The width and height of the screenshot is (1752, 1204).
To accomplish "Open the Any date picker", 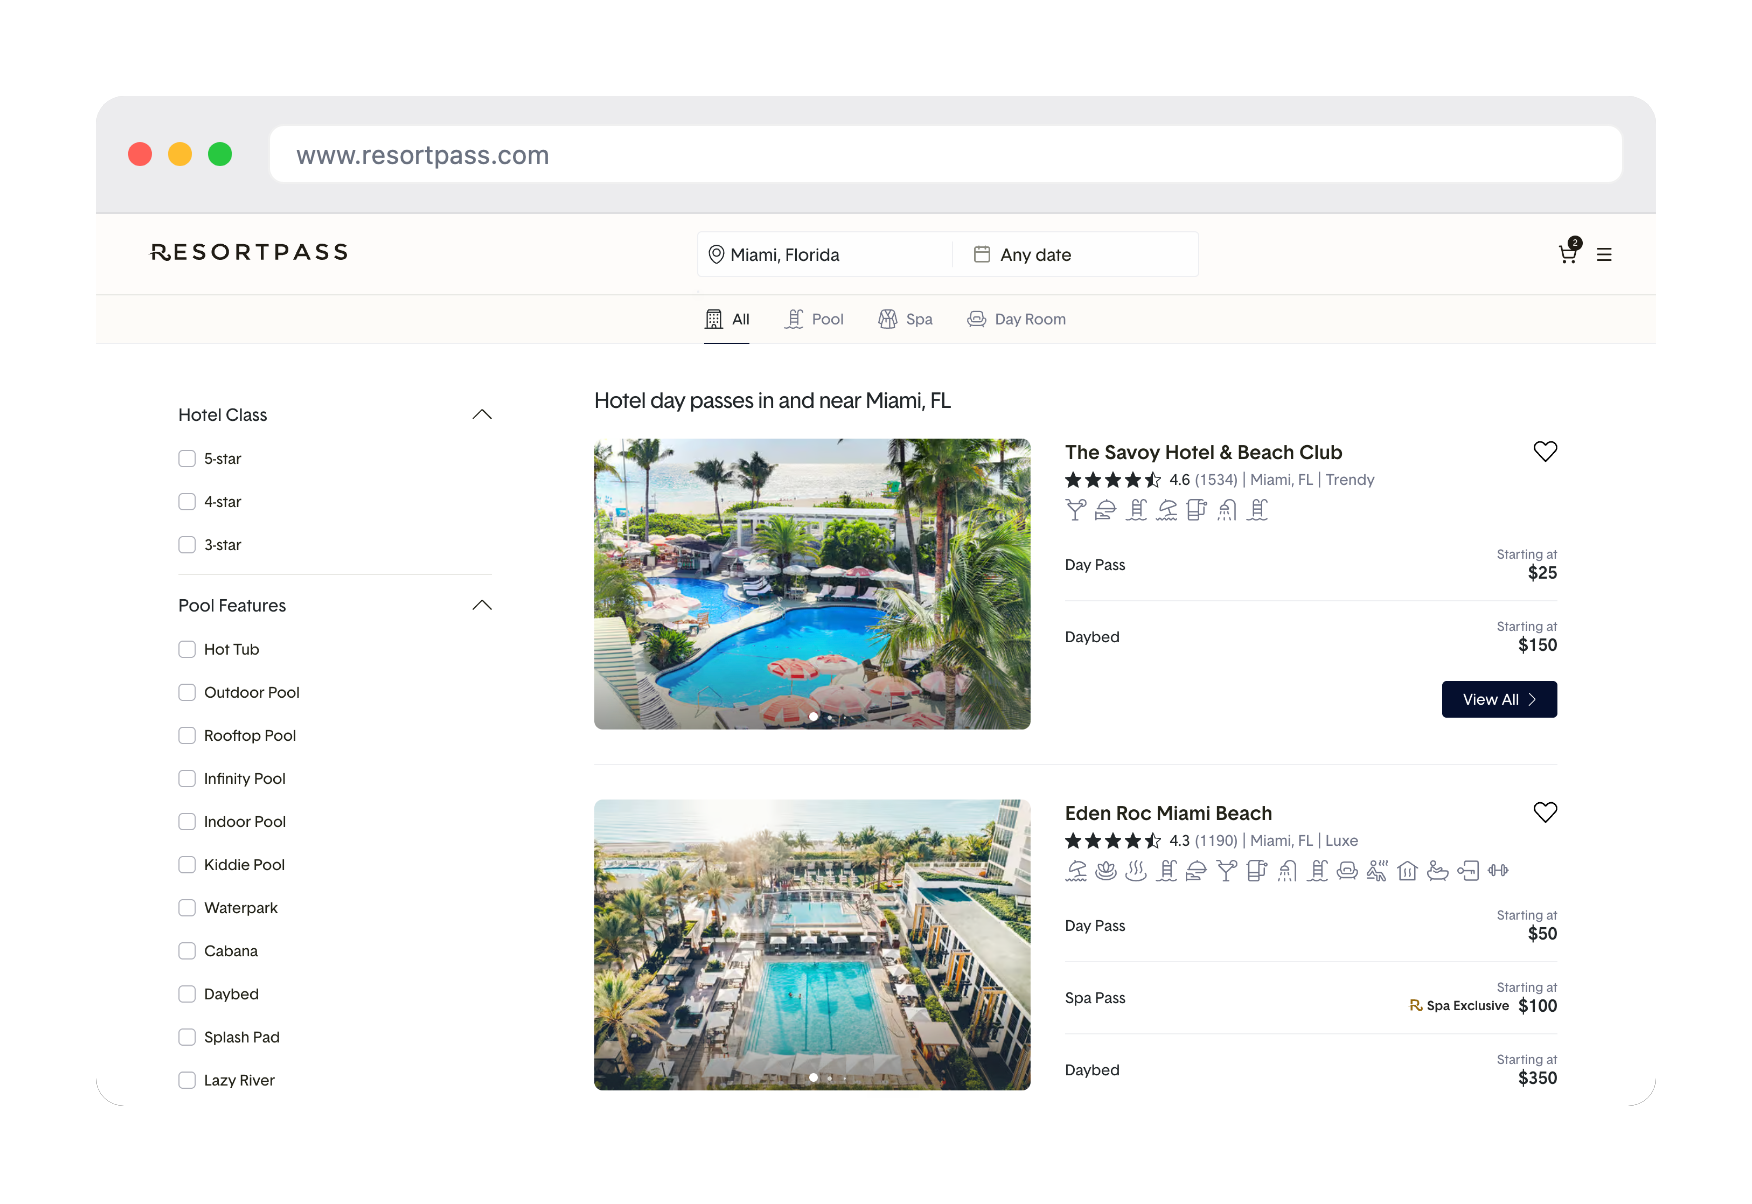I will tap(1075, 255).
